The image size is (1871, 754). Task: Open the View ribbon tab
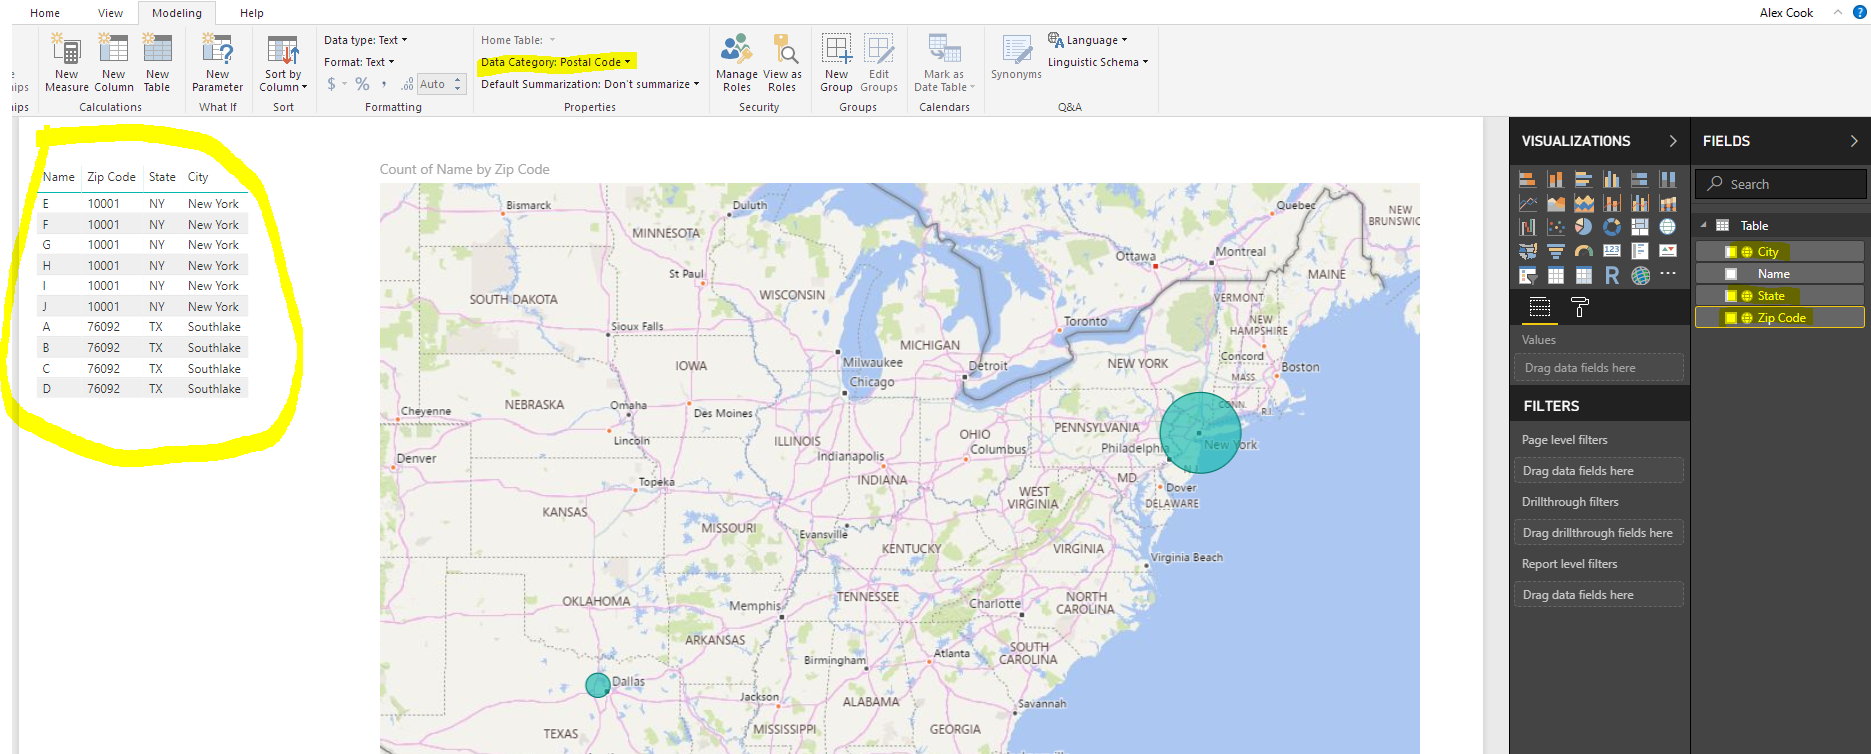click(x=110, y=13)
